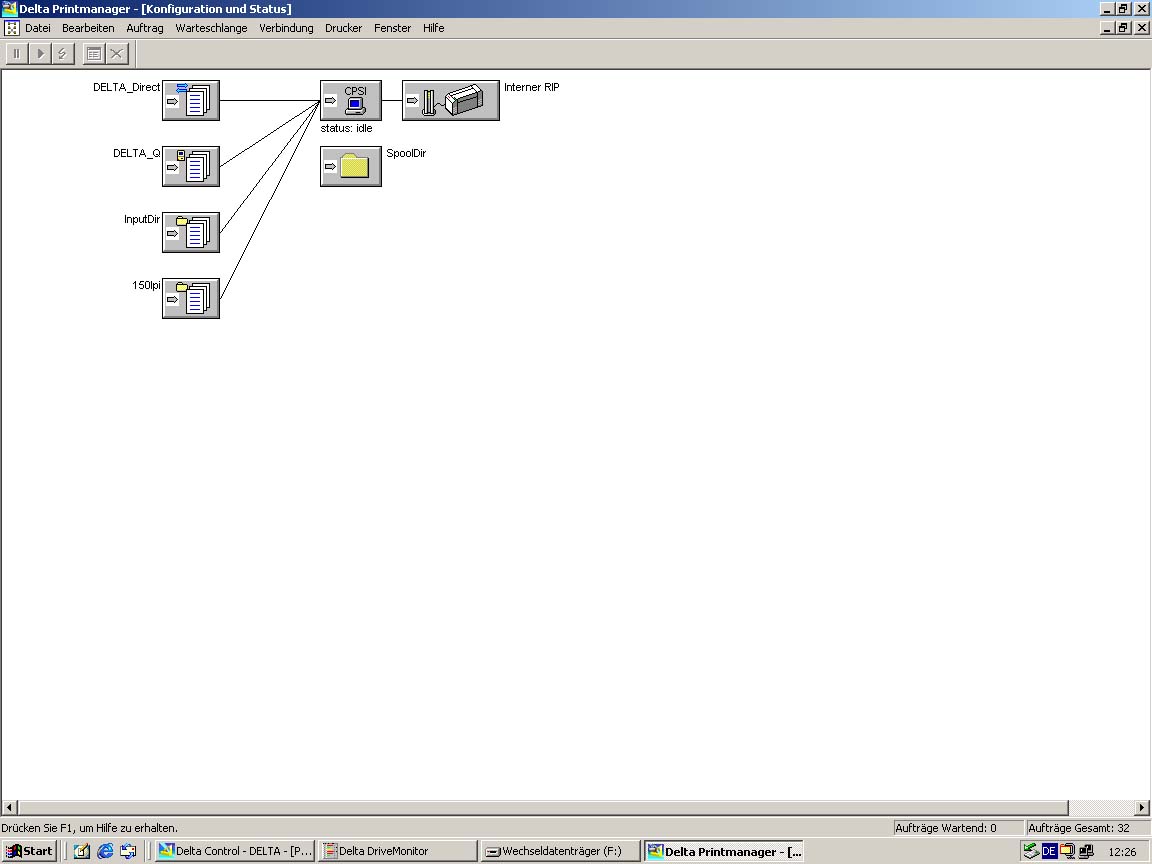Open the Hilfe menu
The image size is (1152, 864).
pos(433,28)
